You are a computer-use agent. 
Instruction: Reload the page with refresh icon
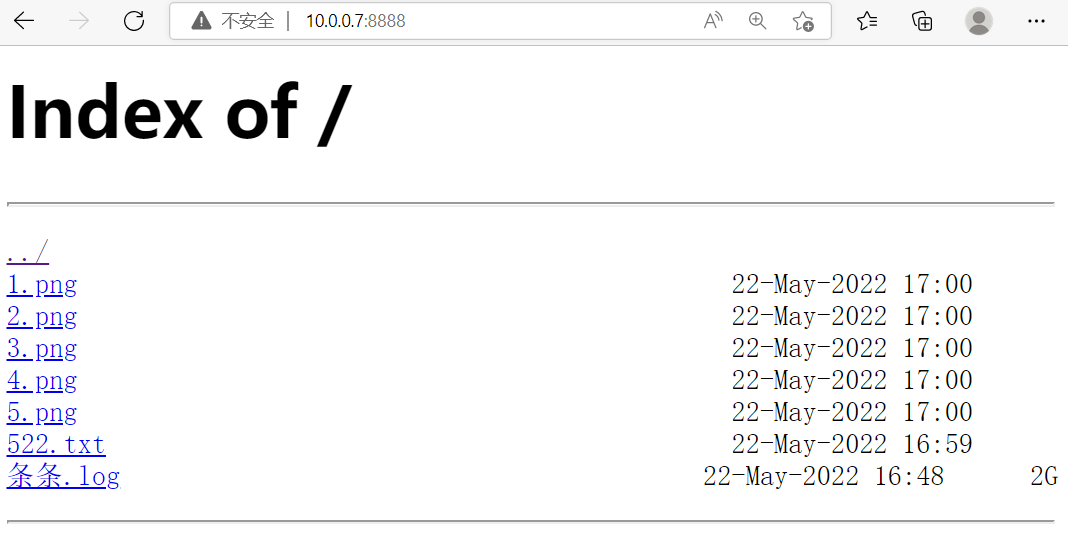(134, 21)
